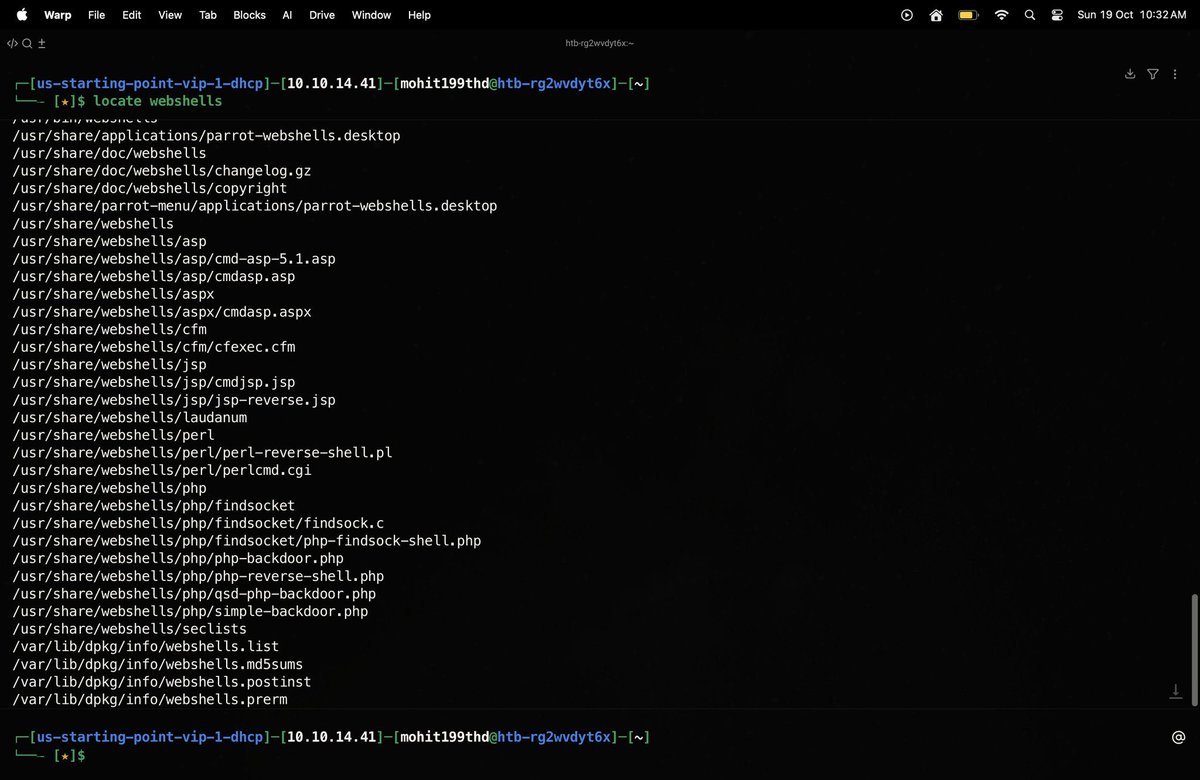This screenshot has height=780, width=1200.
Task: Click the cmd-asp-5.1.asp path line
Action: coord(174,259)
